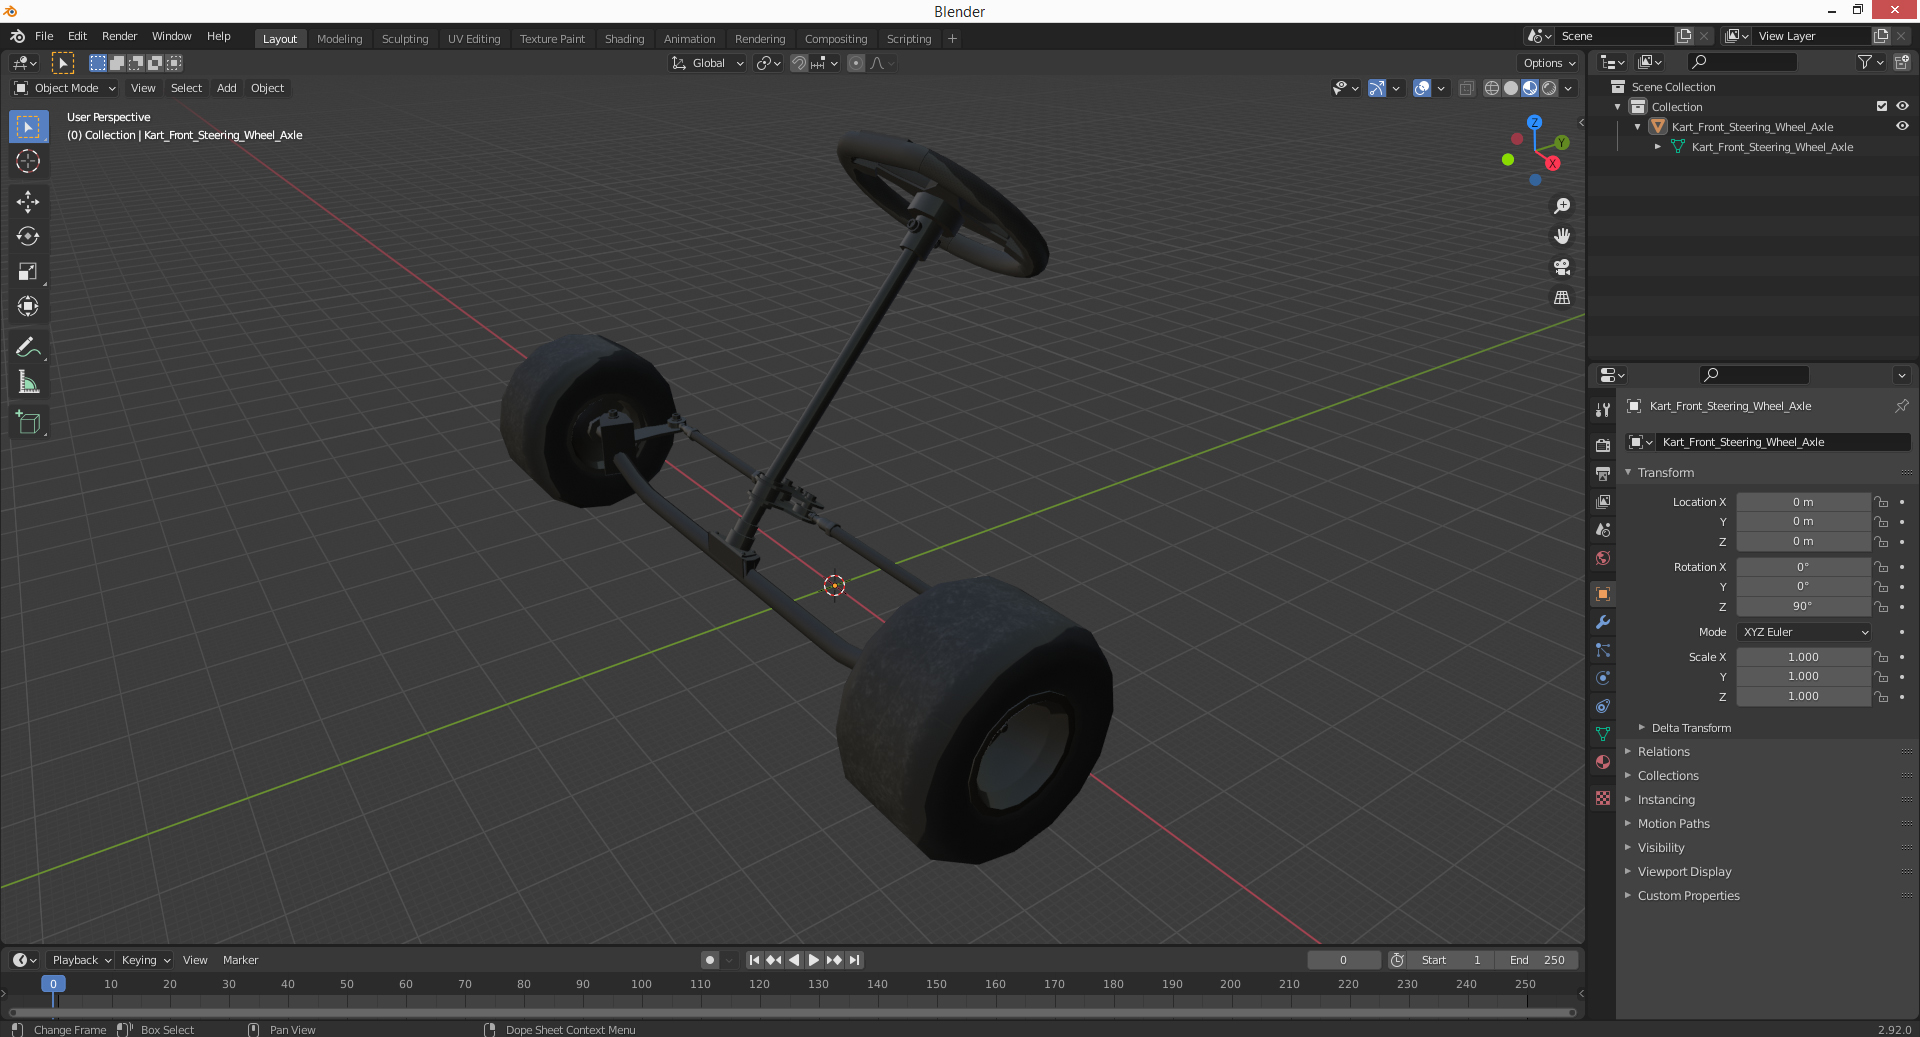Switch to rendered viewport shading
The image size is (1920, 1037).
pos(1549,88)
